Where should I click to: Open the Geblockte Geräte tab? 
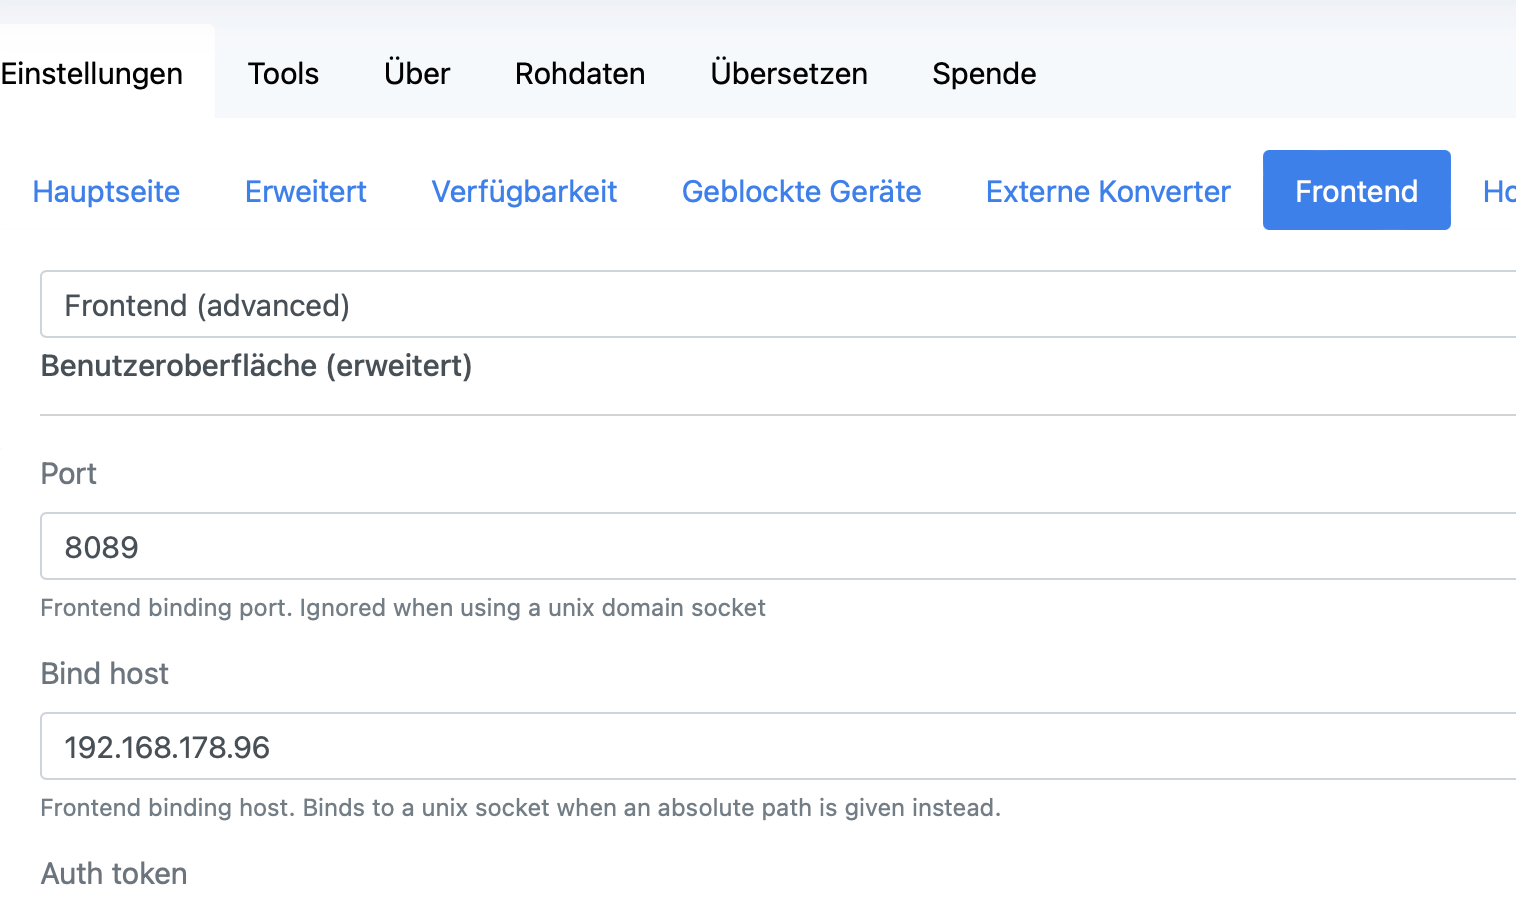click(x=801, y=191)
